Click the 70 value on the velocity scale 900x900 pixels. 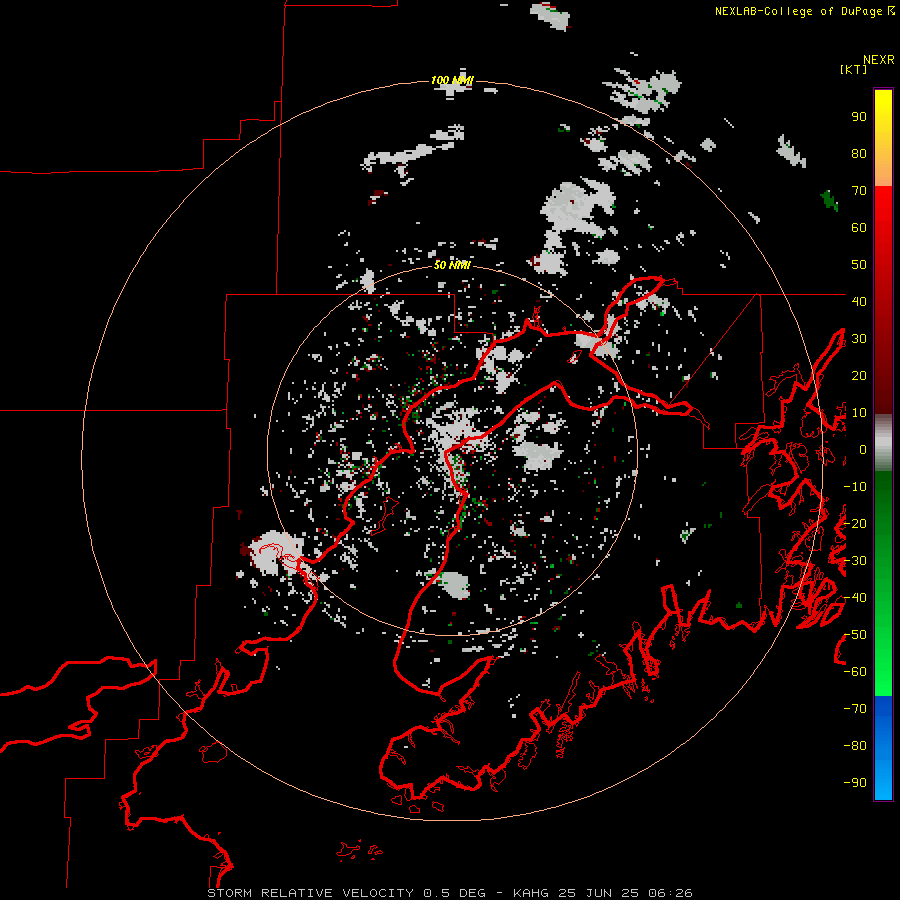tap(859, 191)
